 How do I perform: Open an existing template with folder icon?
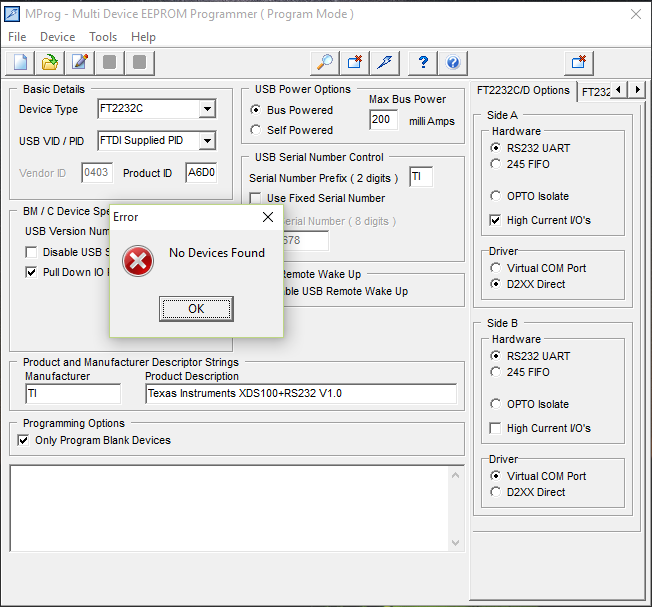[50, 63]
